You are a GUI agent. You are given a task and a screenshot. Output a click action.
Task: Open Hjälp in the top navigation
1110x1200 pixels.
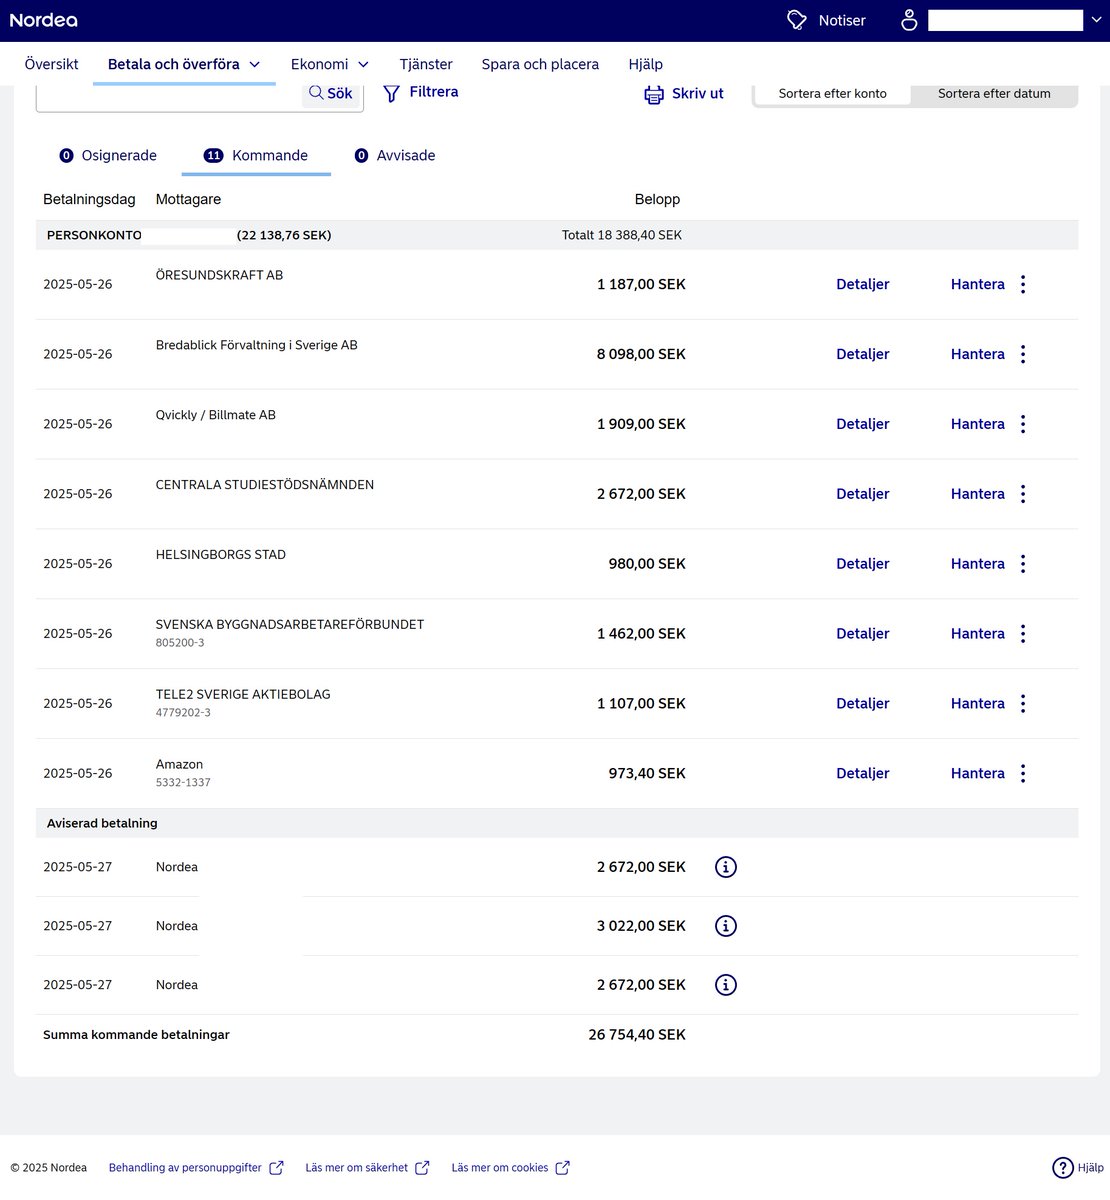[x=645, y=64]
